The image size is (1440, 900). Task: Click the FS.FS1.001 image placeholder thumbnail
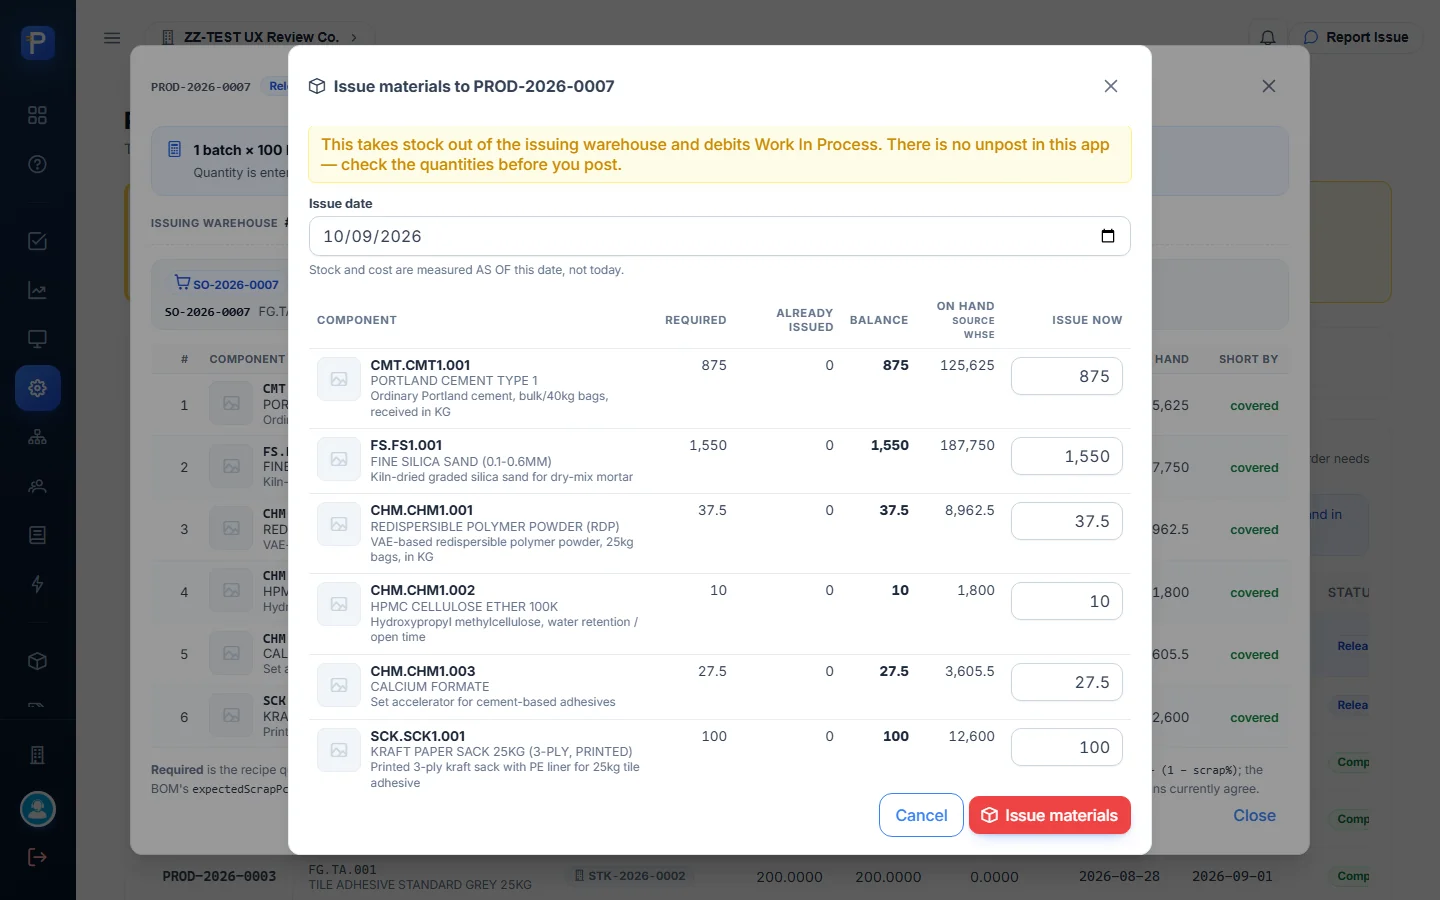339,459
